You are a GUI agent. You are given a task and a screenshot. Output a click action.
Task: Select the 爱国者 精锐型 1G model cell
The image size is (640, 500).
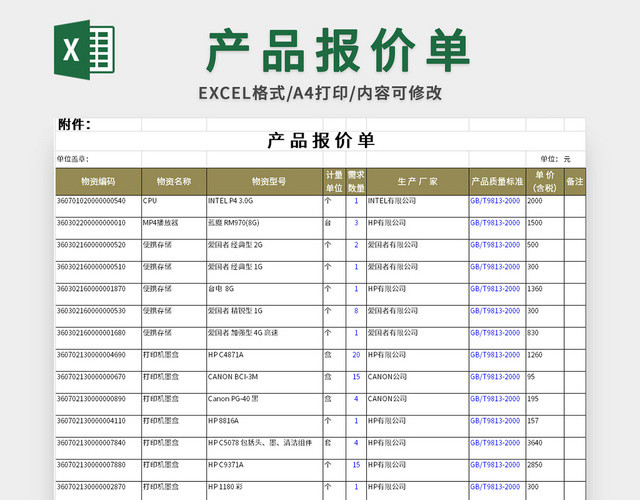[264, 316]
